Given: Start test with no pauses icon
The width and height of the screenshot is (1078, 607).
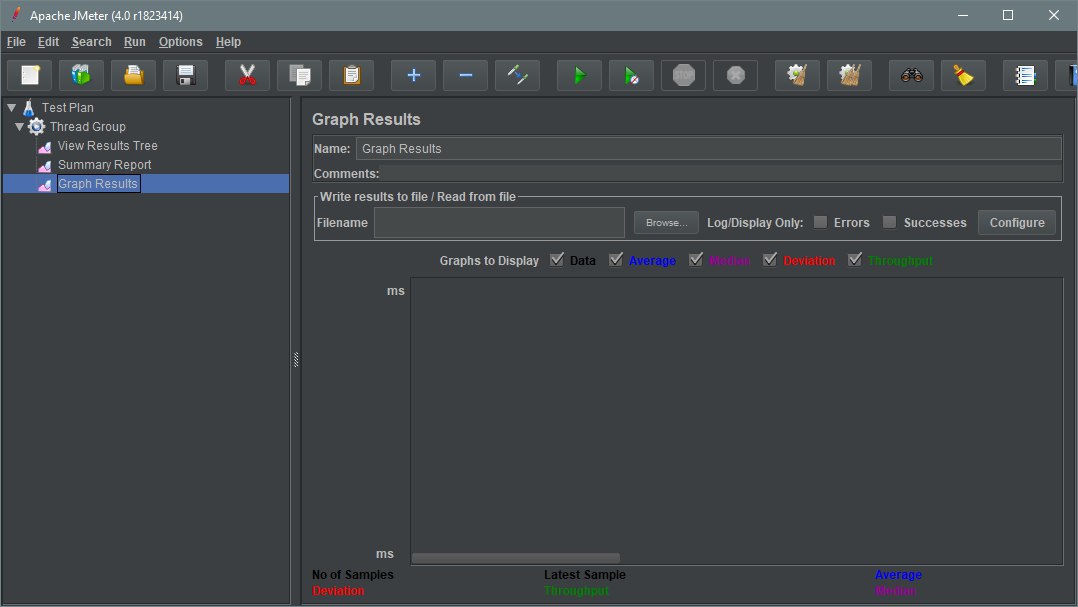Looking at the screenshot, I should click(631, 75).
